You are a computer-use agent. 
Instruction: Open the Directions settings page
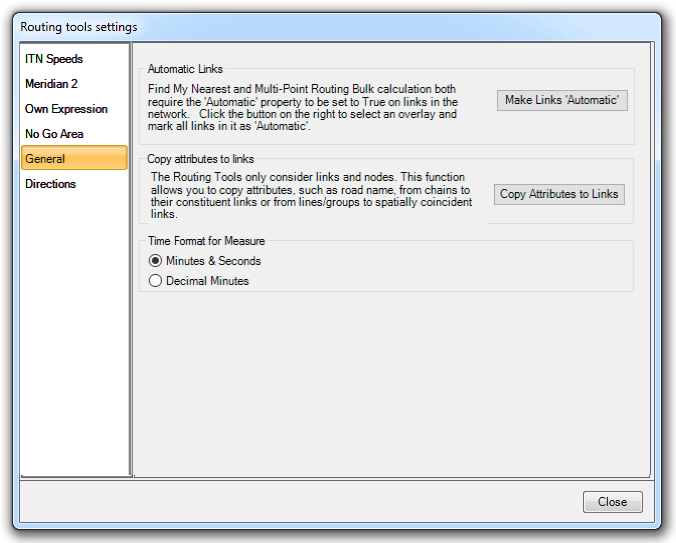[51, 184]
